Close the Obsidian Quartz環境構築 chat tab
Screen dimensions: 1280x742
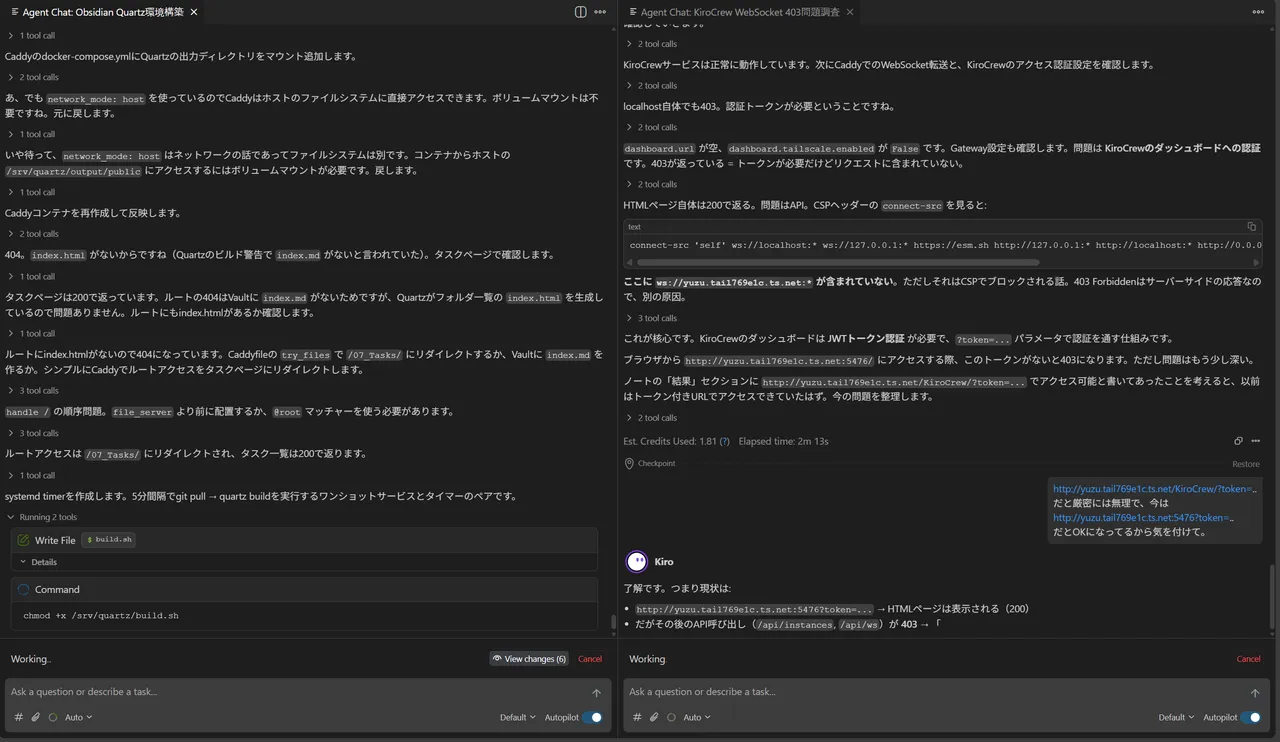193,12
